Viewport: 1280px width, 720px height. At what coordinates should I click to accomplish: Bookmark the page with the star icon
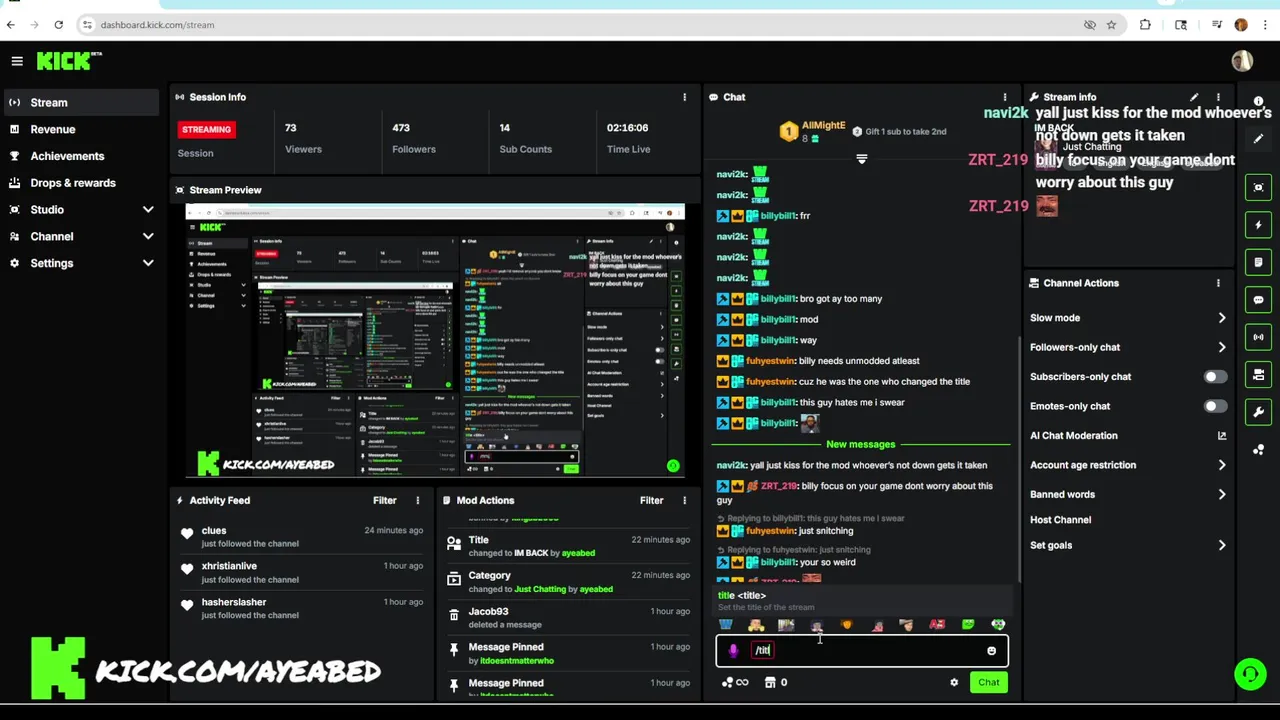pyautogui.click(x=1111, y=24)
